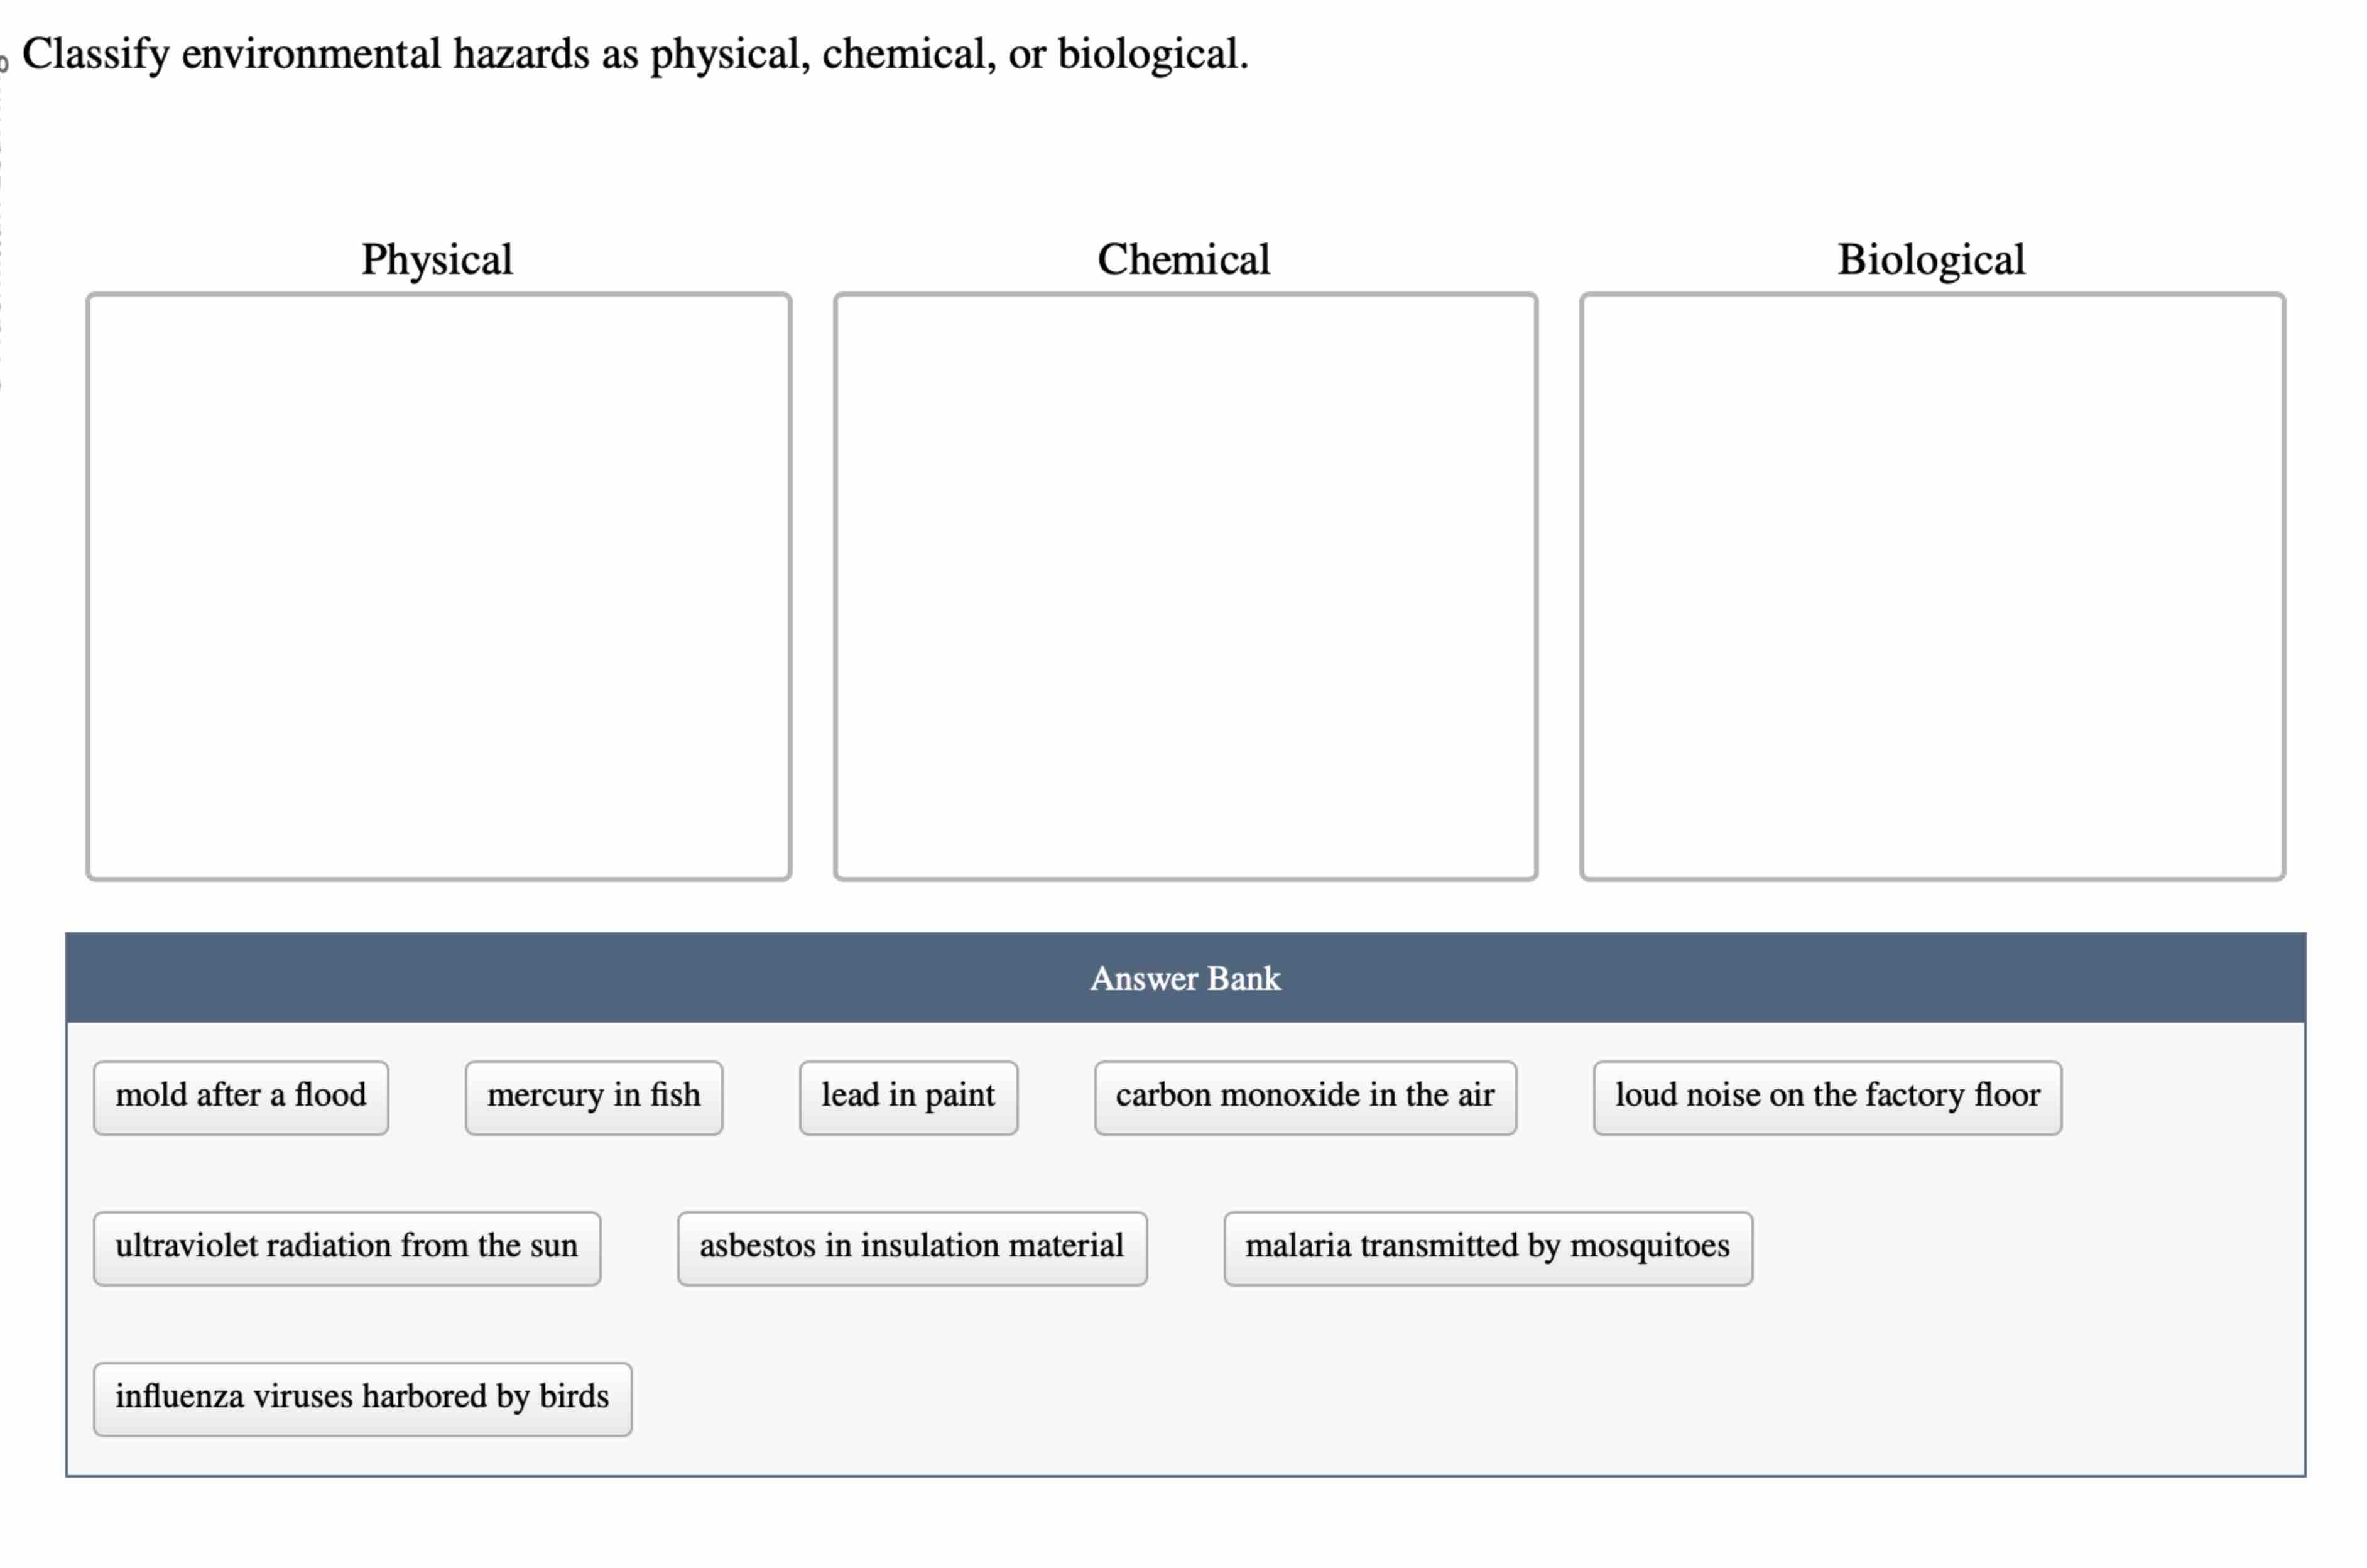
Task: Click the Biological column heading
Action: (x=1931, y=259)
